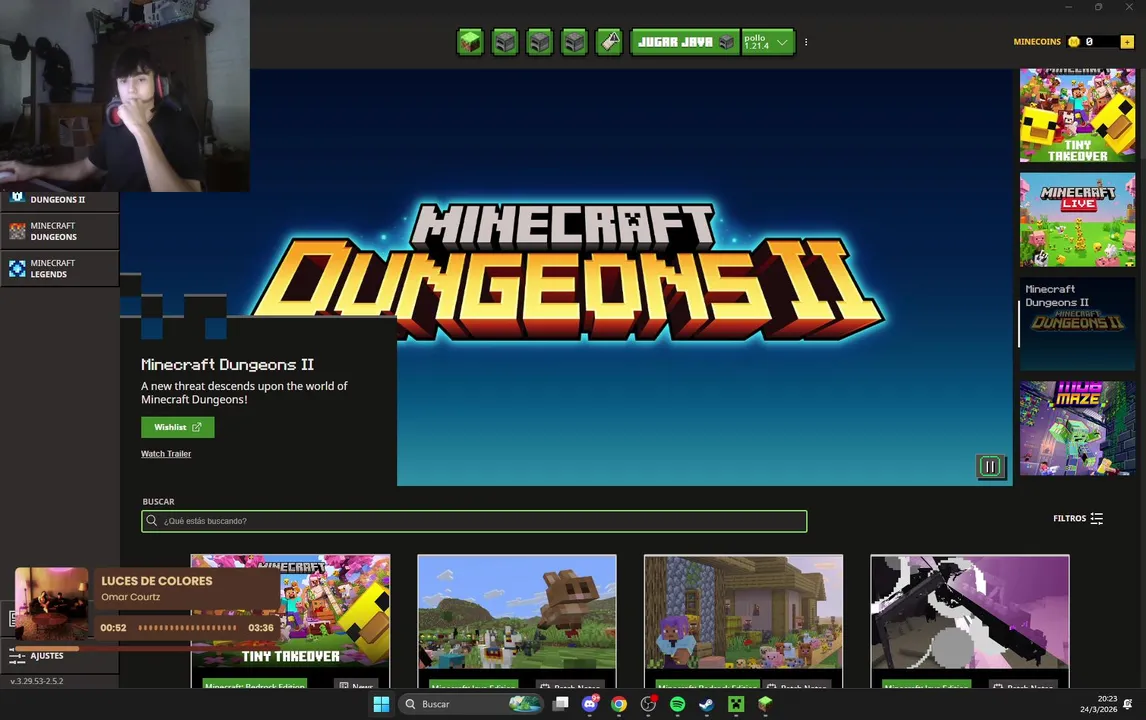Screen dimensions: 1146x720
Task: Click the Ajustes sliders icon
Action: 17,656
